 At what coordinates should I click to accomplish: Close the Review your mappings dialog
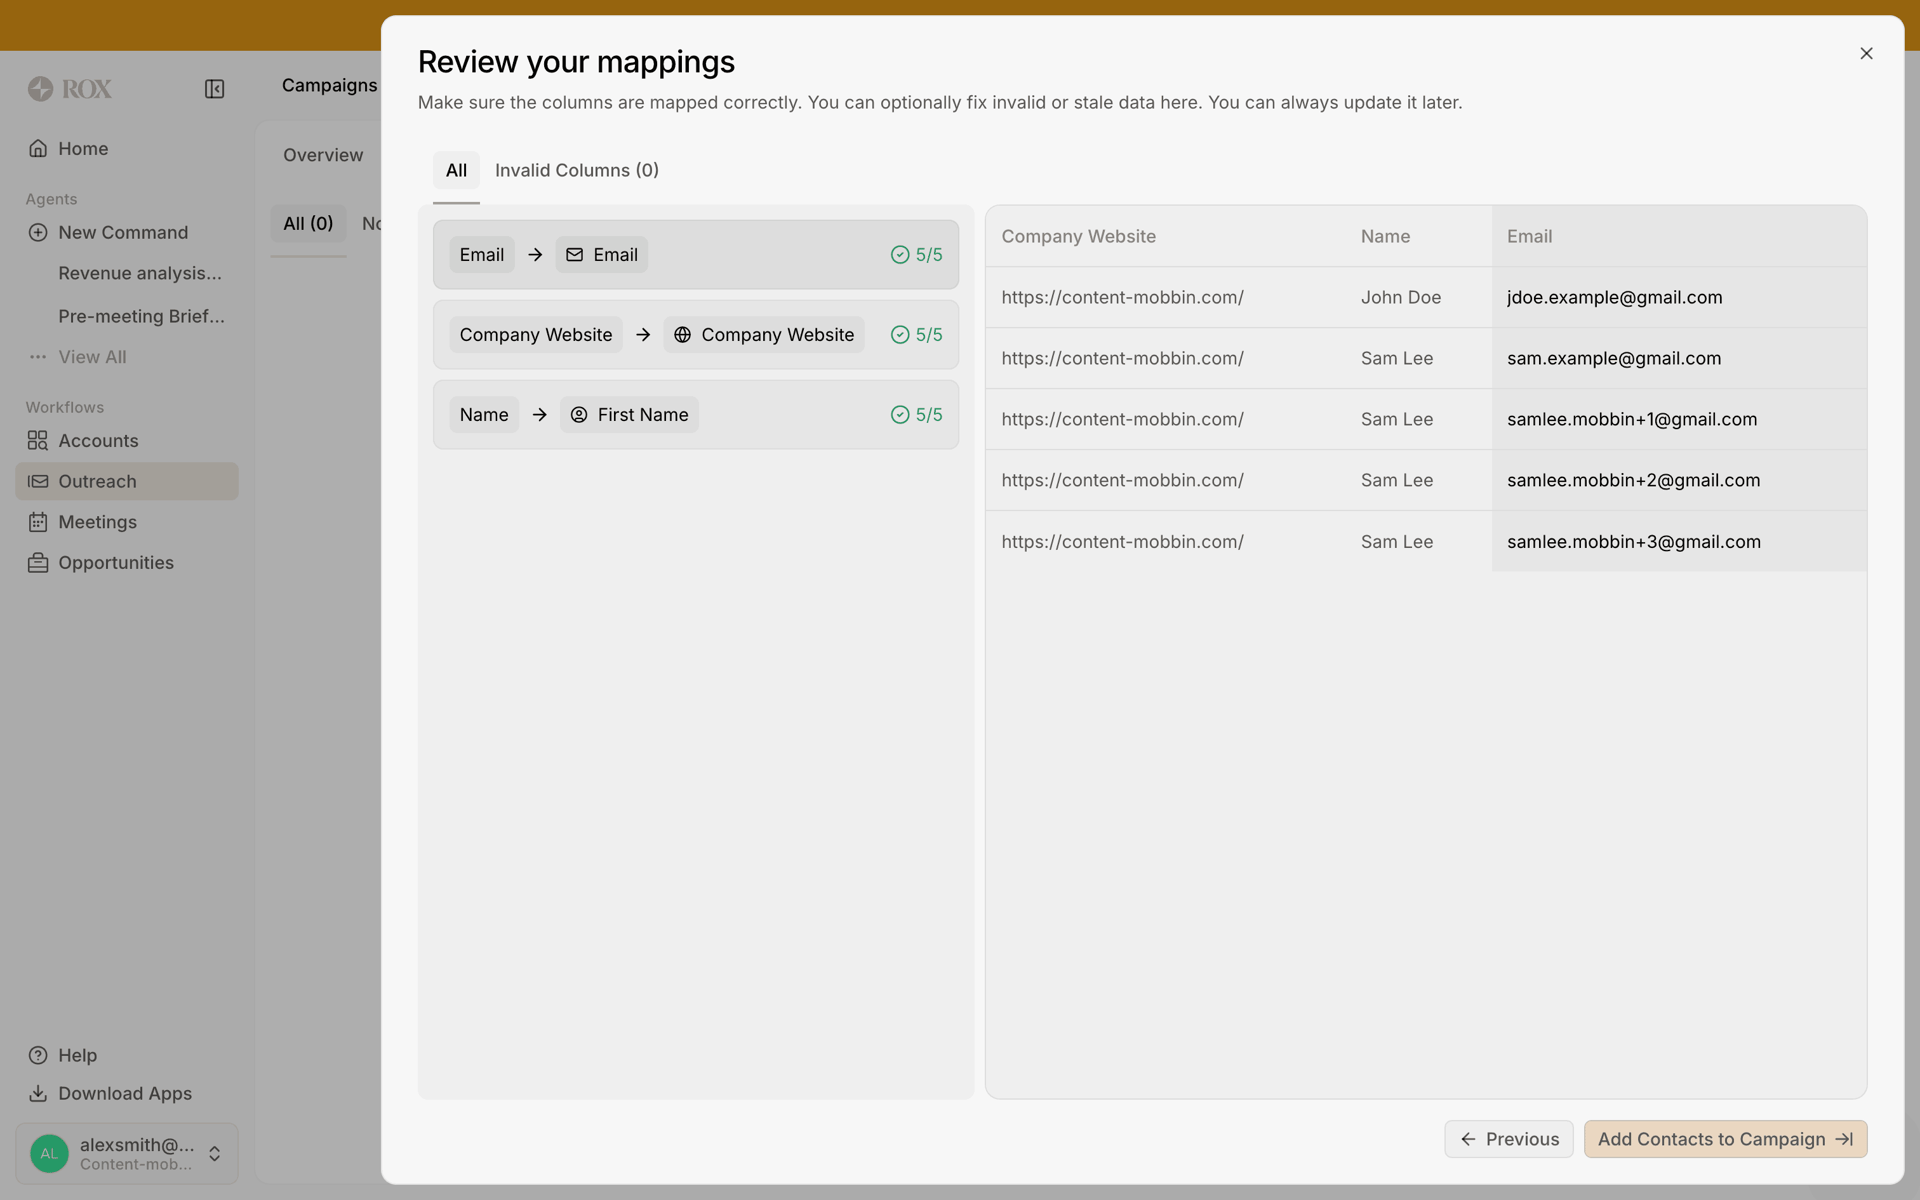pos(1866,54)
